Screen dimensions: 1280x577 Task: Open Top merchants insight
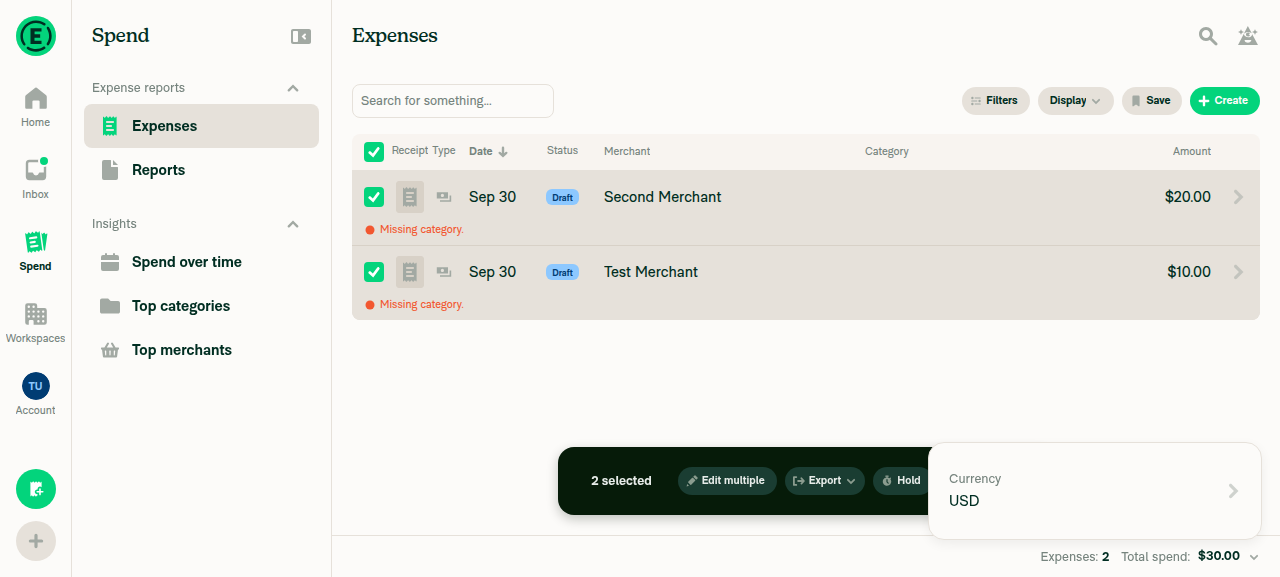(201, 350)
